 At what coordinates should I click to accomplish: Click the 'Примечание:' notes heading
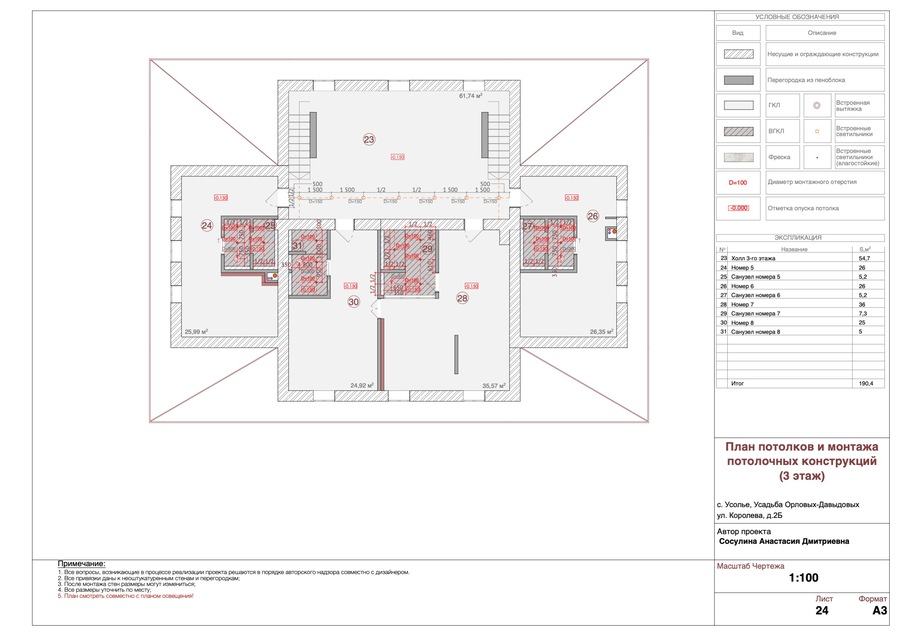tap(82, 564)
